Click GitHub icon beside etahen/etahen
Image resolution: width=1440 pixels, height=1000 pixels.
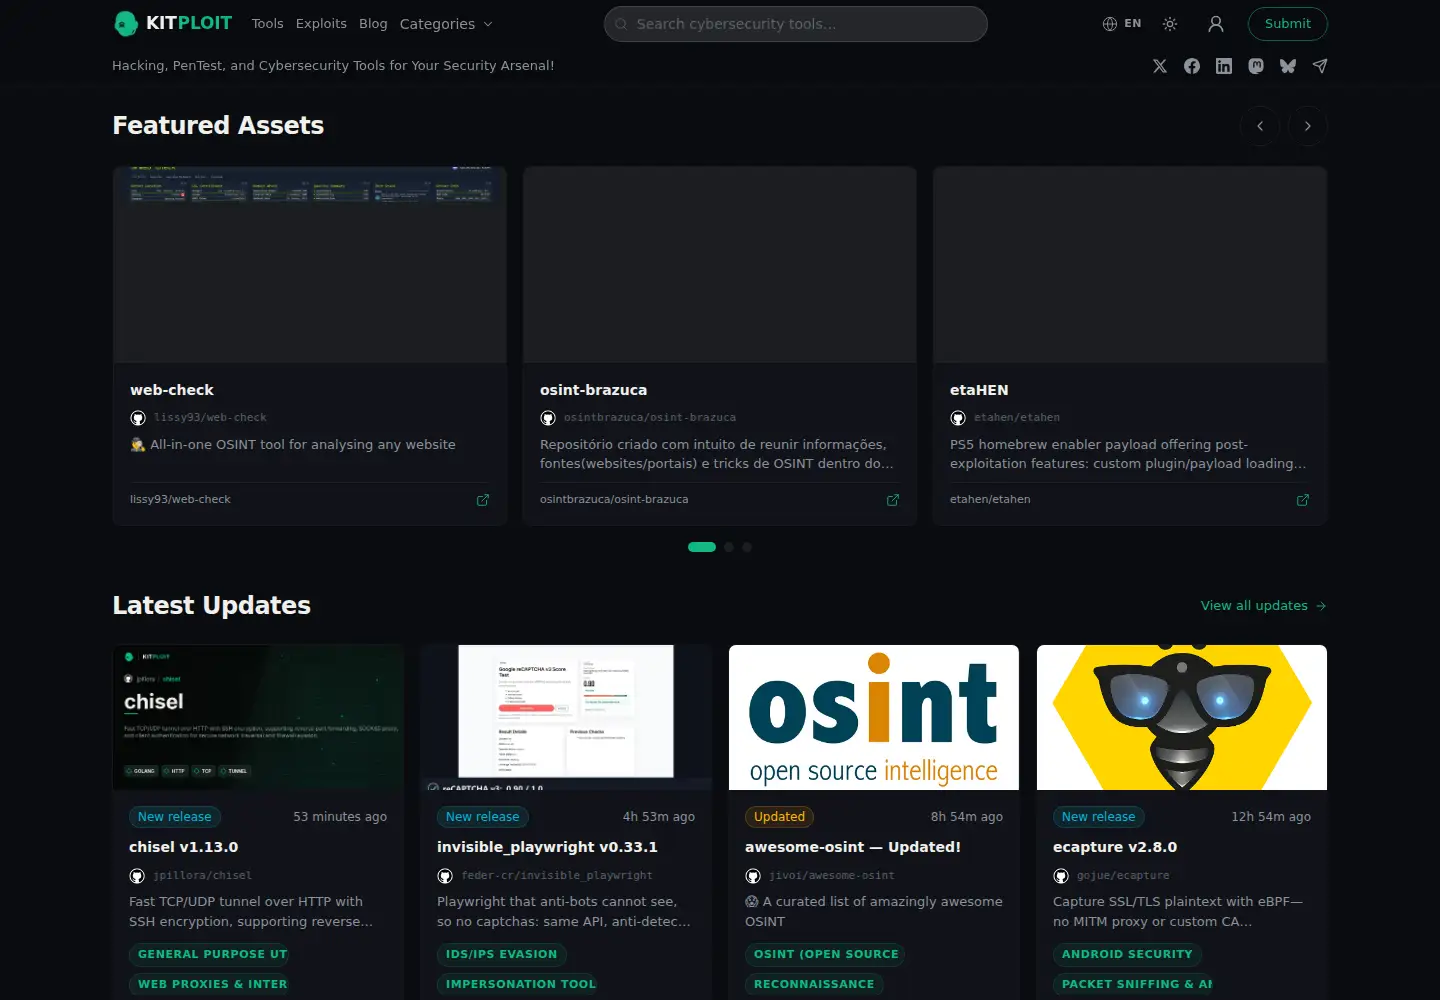pos(958,418)
